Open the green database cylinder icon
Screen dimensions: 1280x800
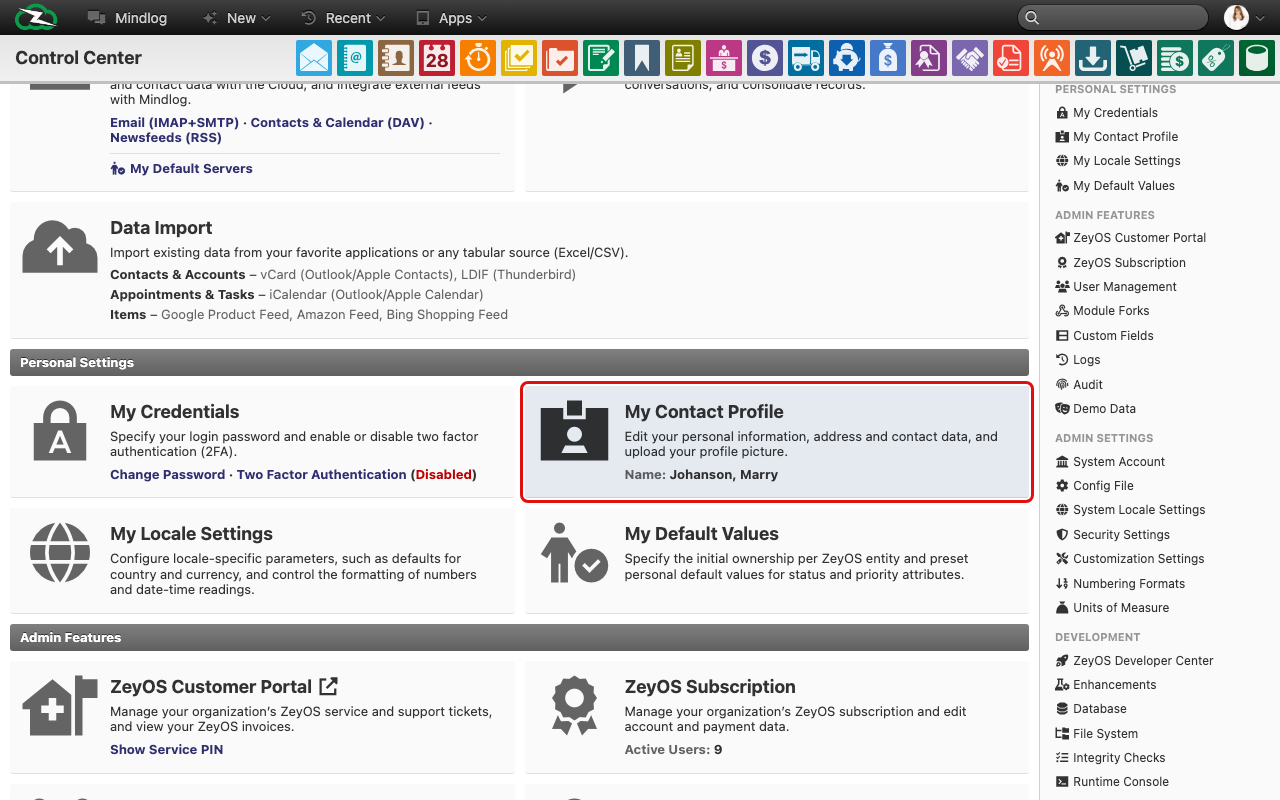(1257, 58)
